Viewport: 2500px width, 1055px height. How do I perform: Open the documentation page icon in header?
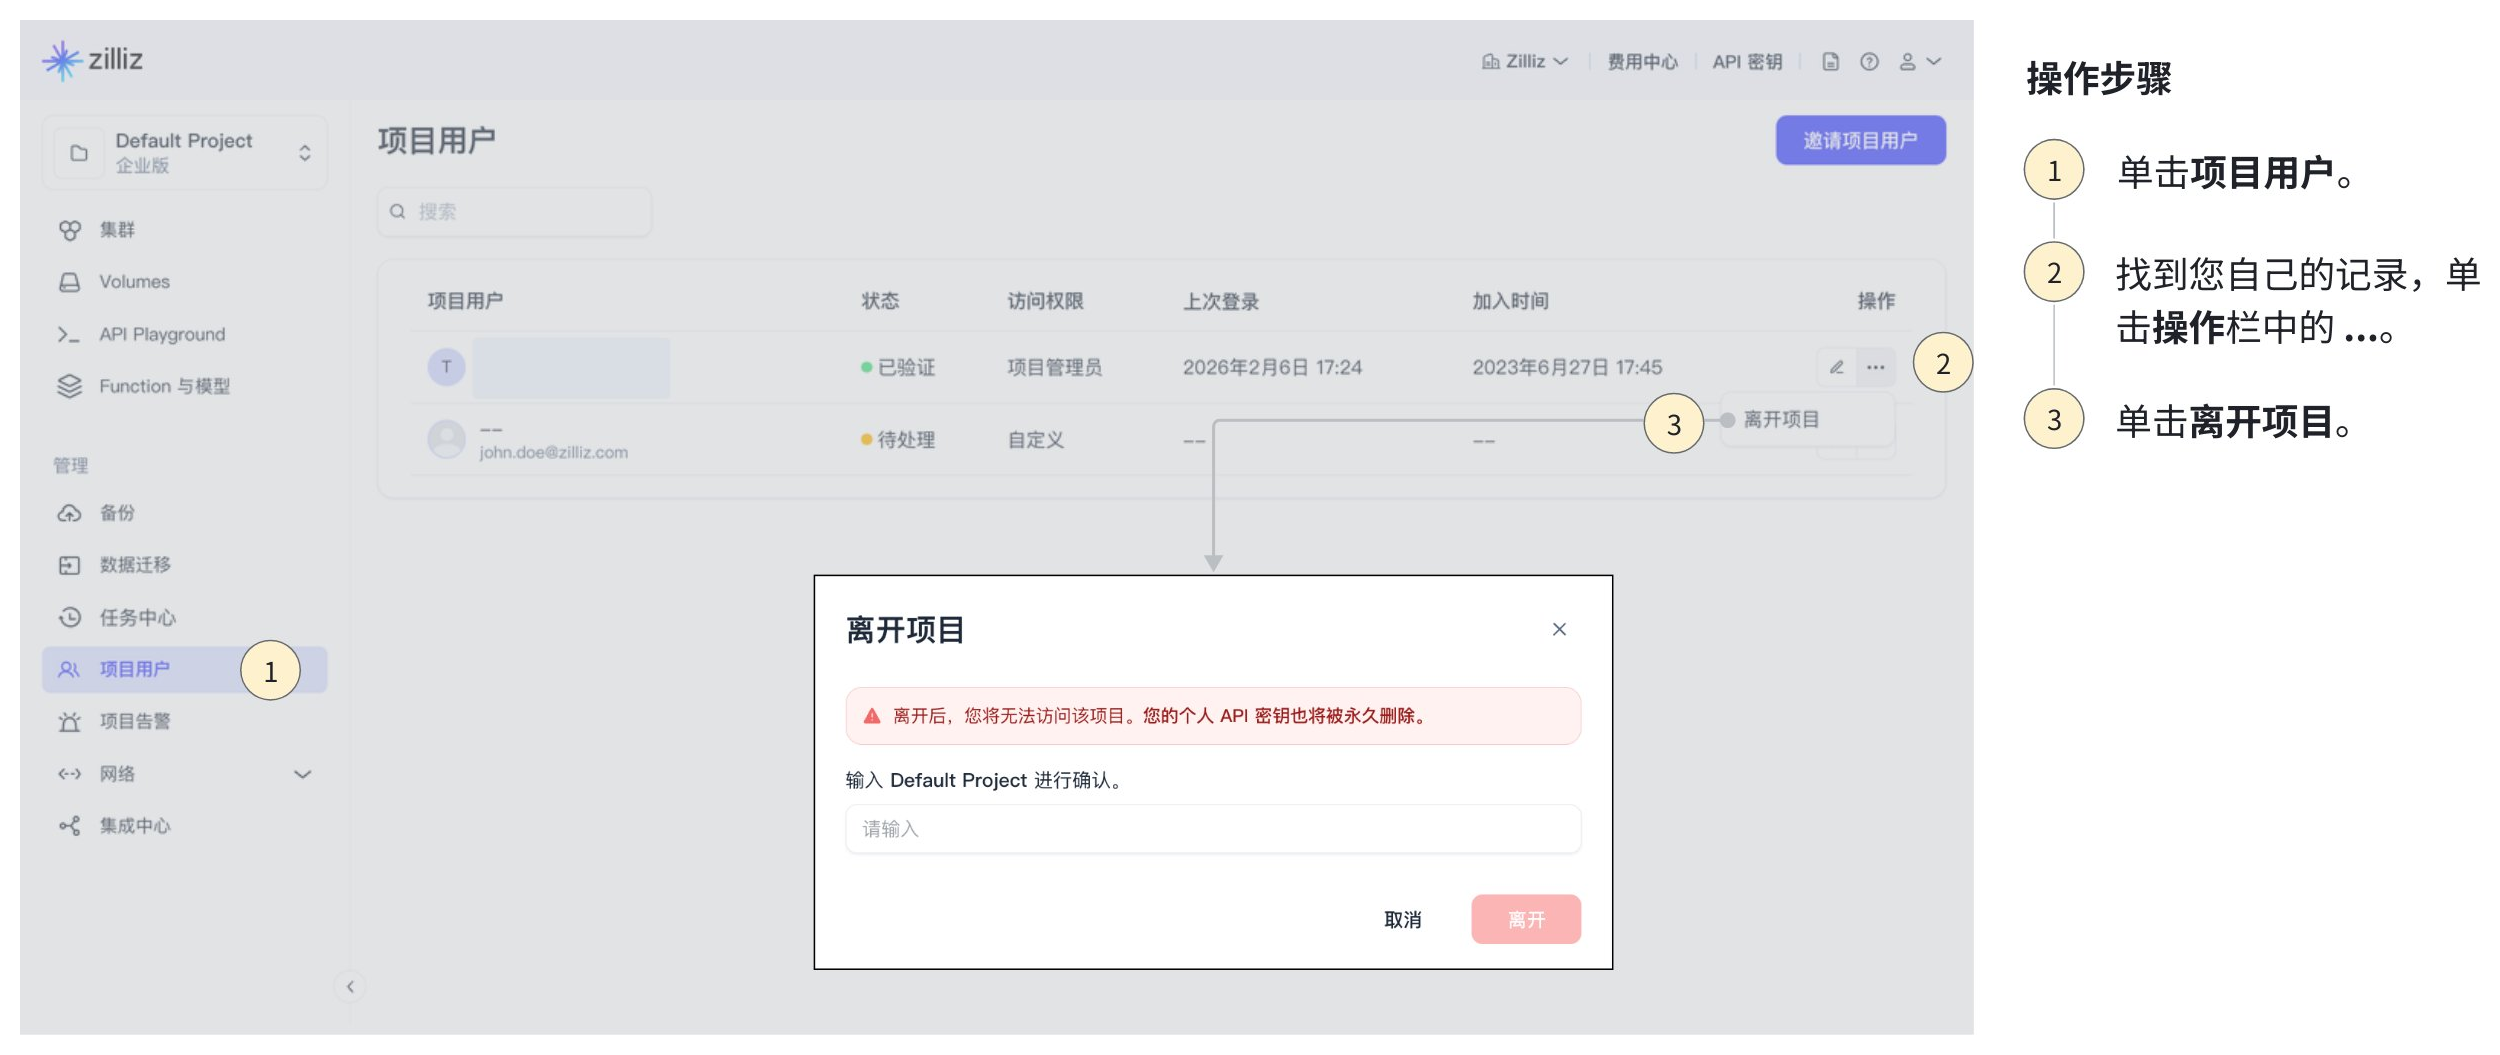pyautogui.click(x=1830, y=62)
